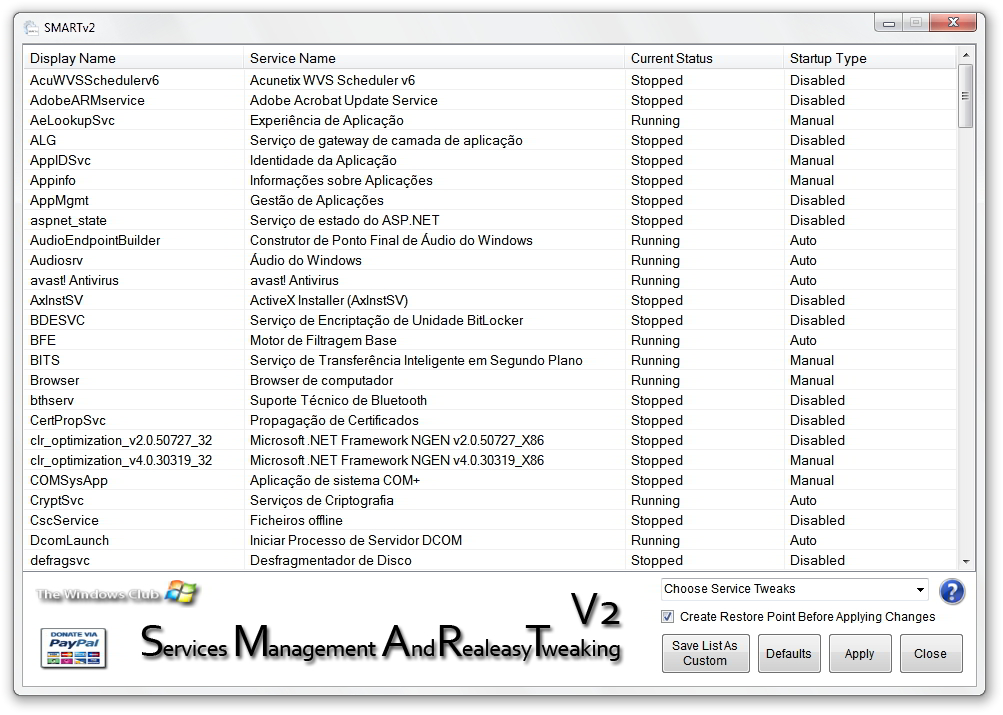Image resolution: width=1003 pixels, height=715 pixels.
Task: Select the CryptSvc service
Action: (490, 500)
